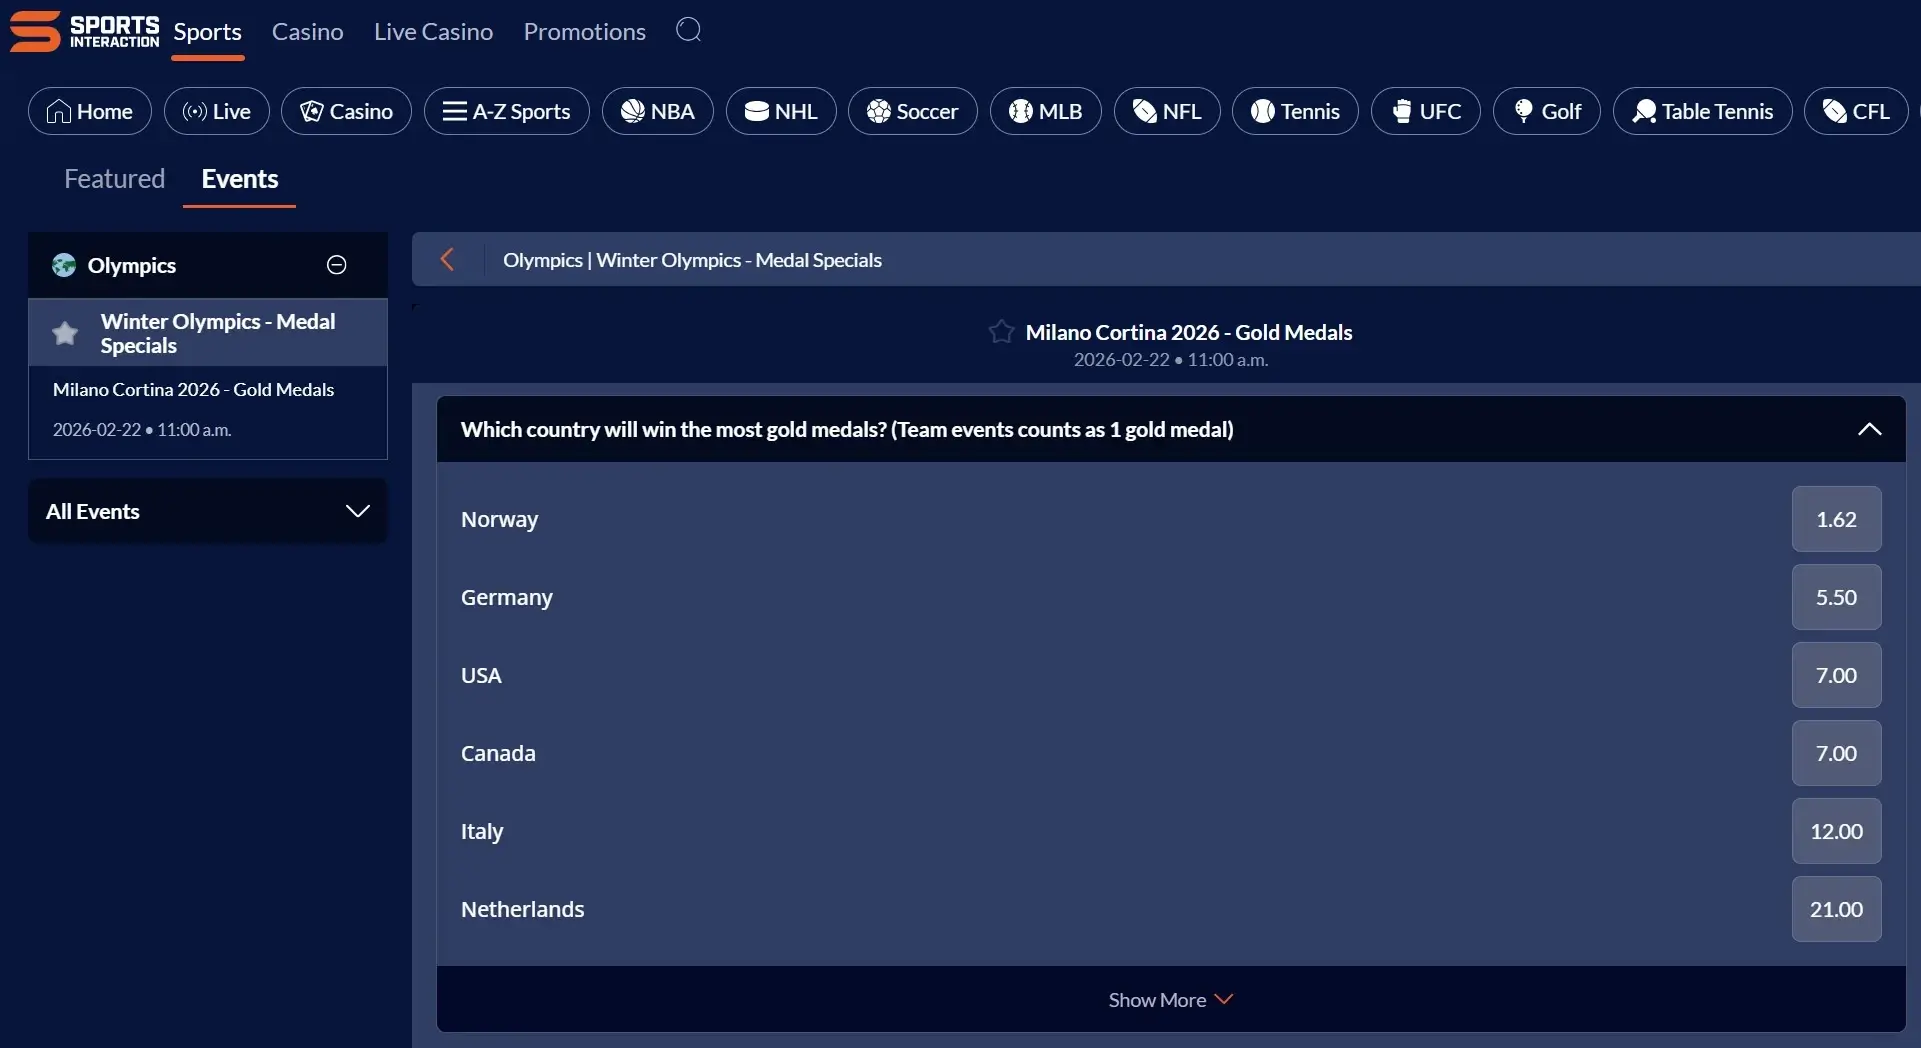Toggle favorite star on Winter Olympics Medal Specials
1921x1048 pixels.
(x=64, y=332)
